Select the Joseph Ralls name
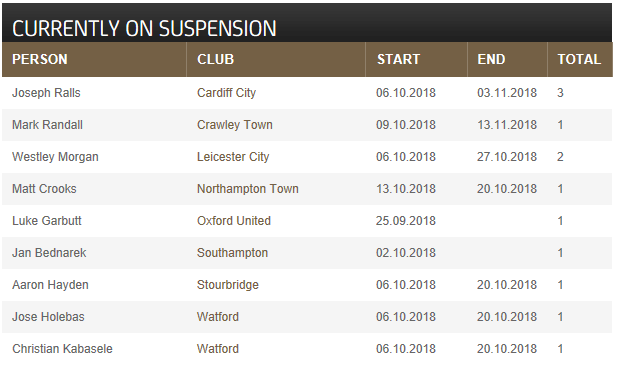Screen dimensions: 617x375 point(46,93)
